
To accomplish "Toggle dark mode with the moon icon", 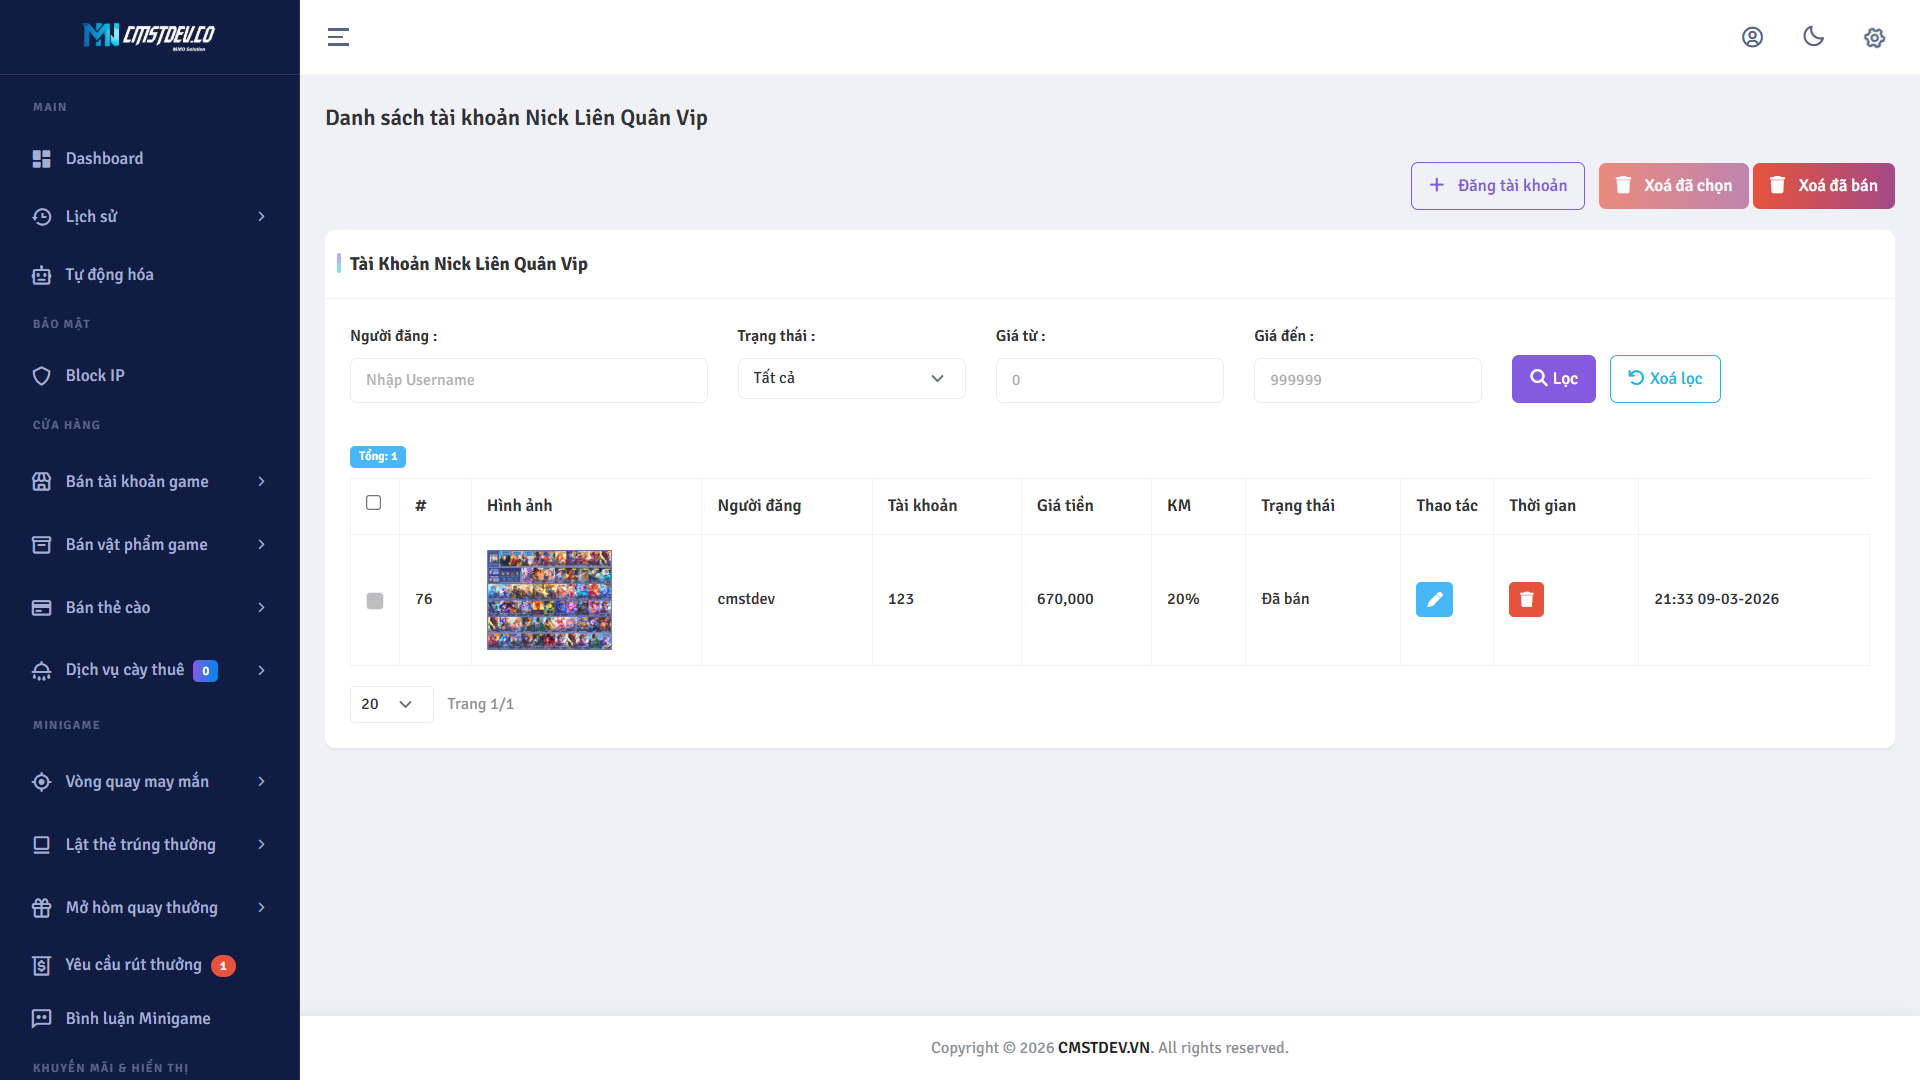I will (1813, 37).
